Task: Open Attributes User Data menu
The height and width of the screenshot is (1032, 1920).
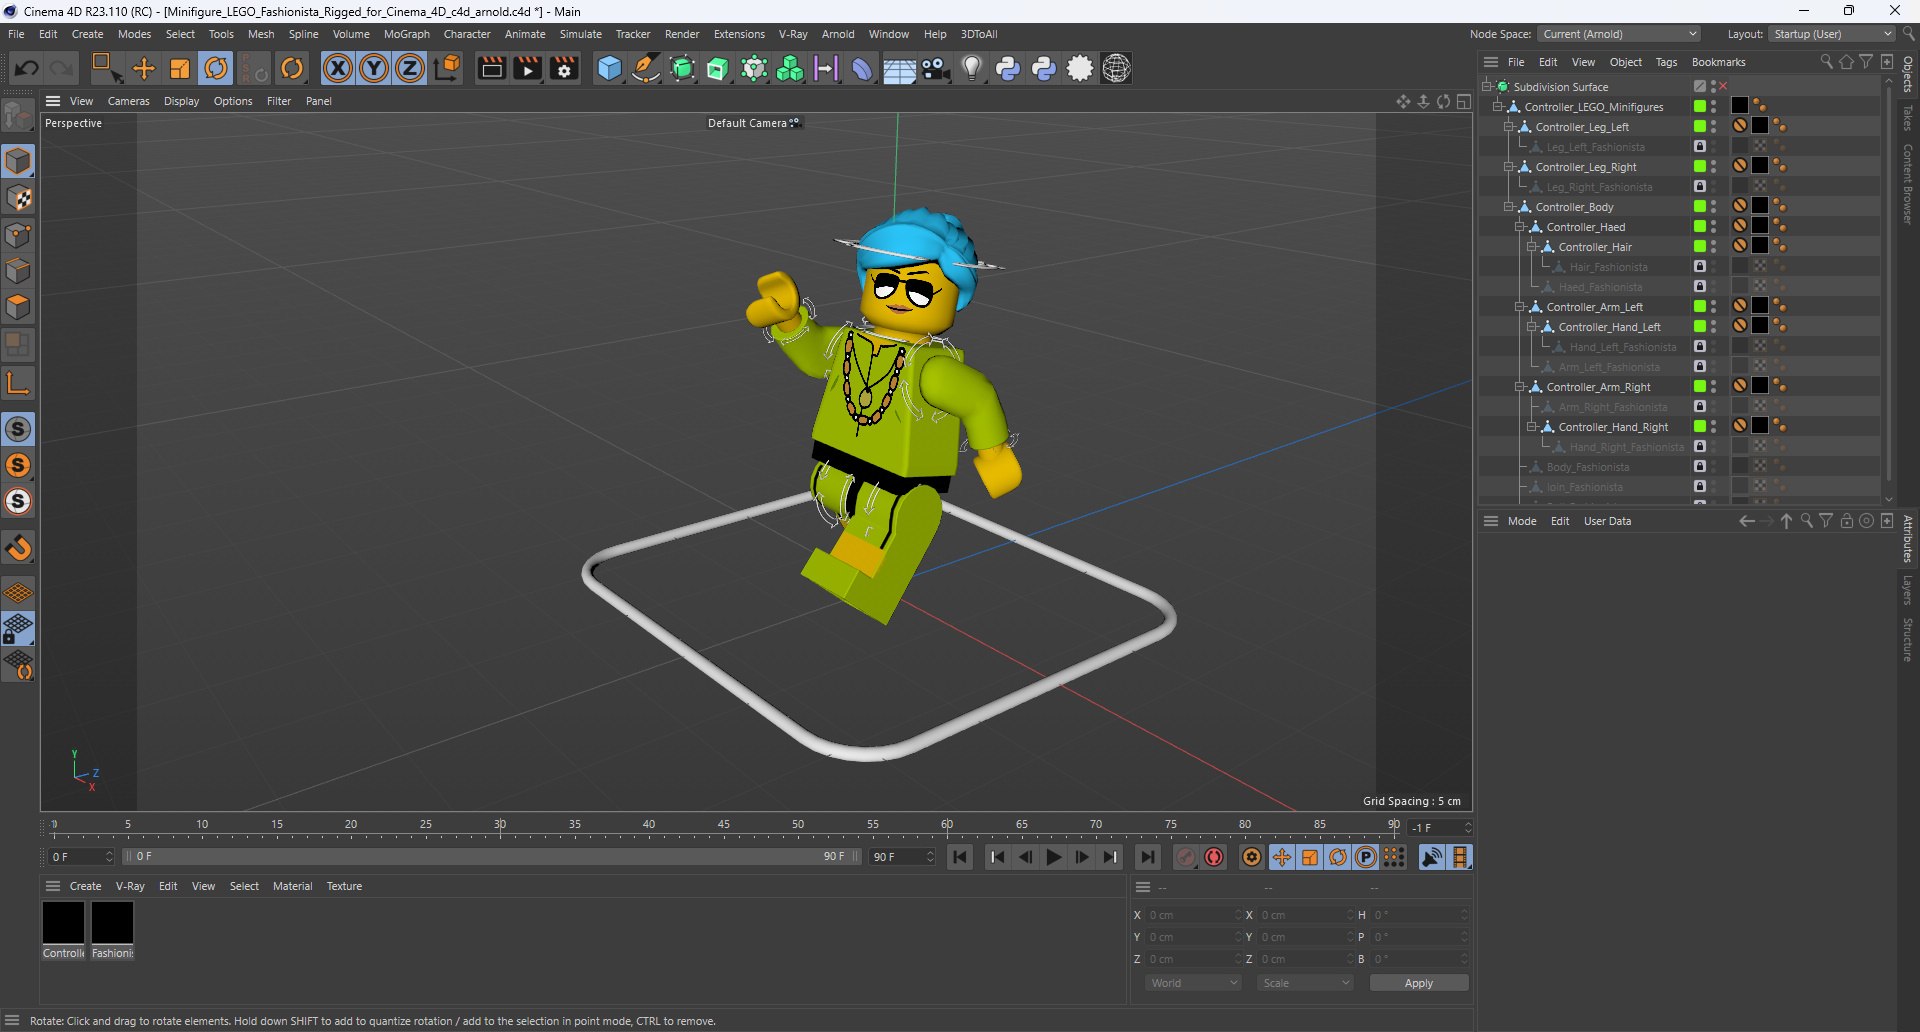Action: tap(1607, 521)
